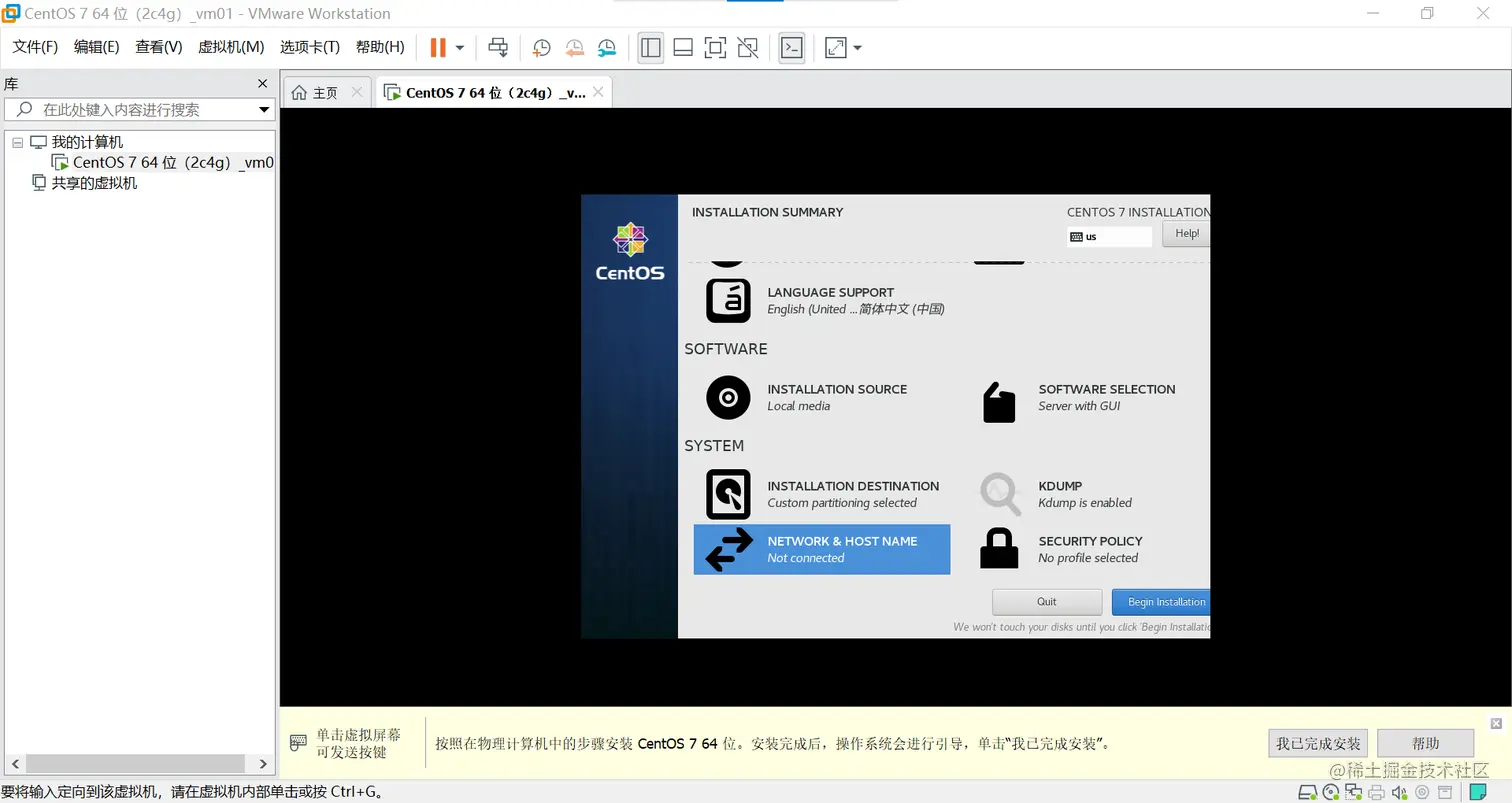Dismiss the yellow install info bar

pos(1496,723)
